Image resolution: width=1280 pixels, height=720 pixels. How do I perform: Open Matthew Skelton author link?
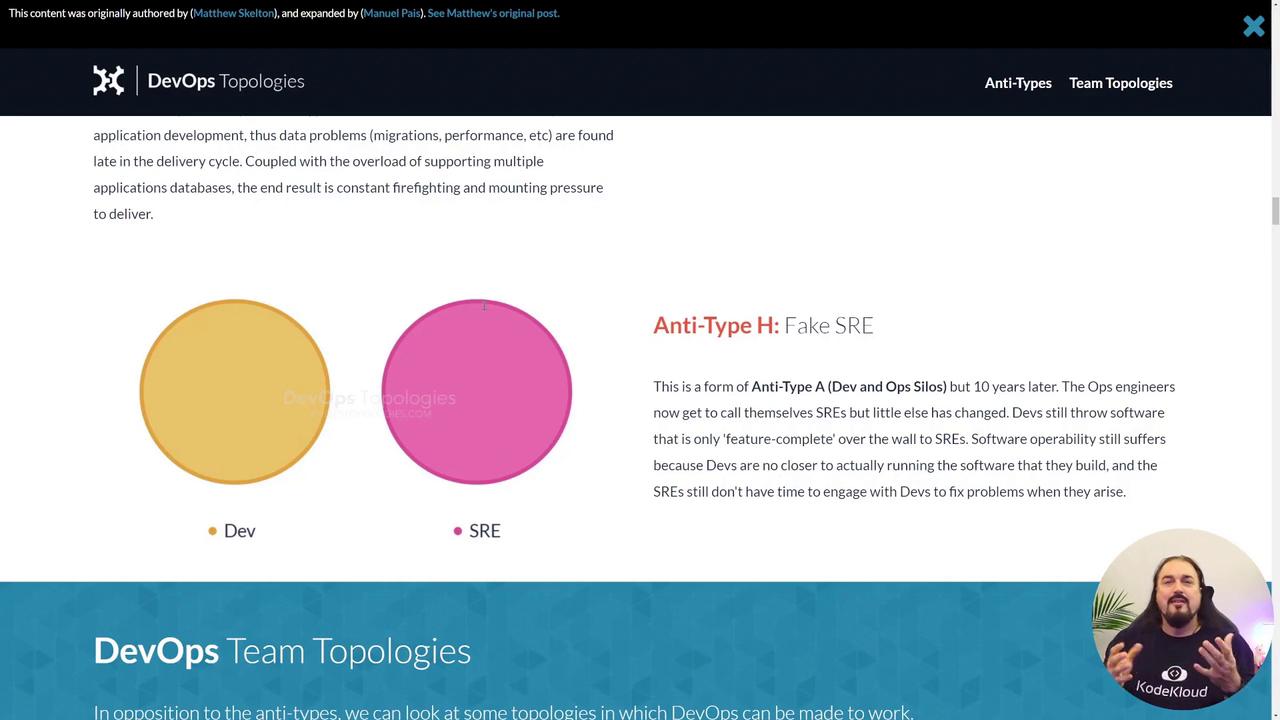(233, 13)
